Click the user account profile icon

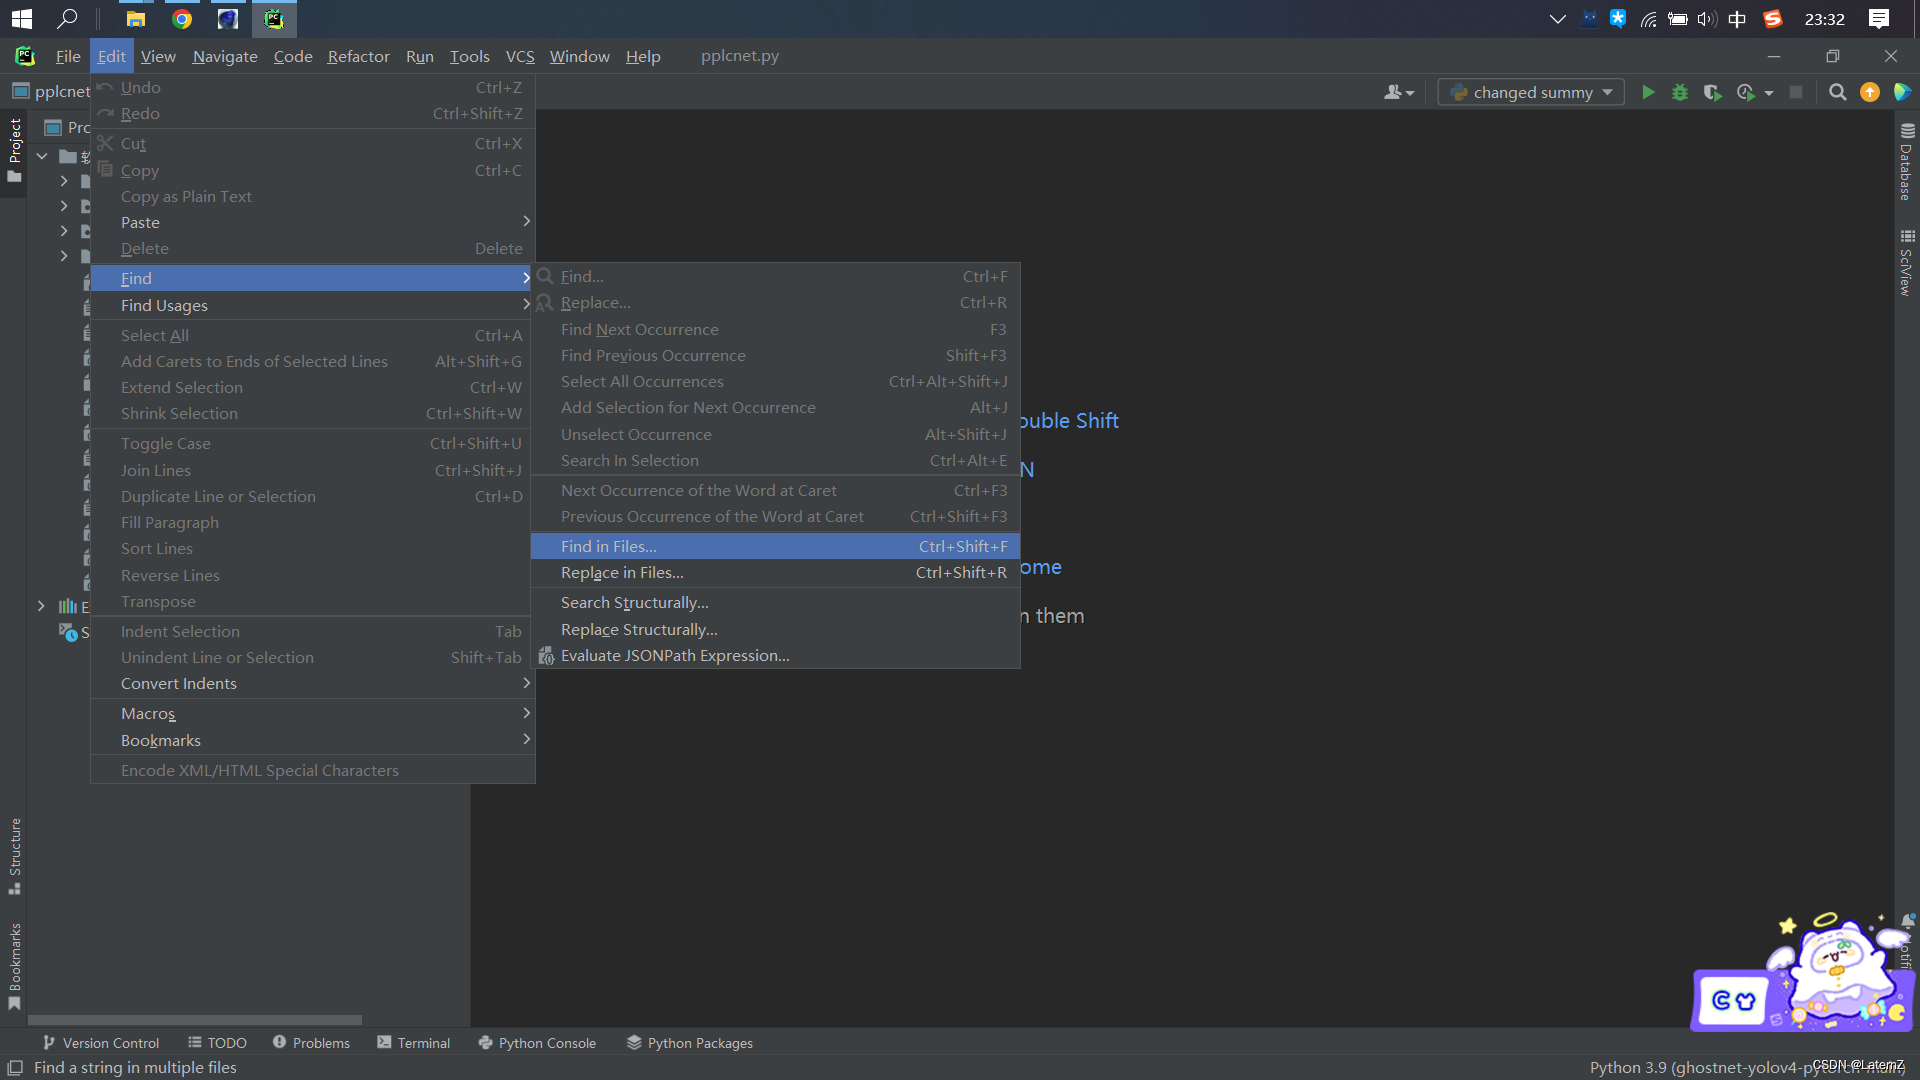coord(1395,92)
